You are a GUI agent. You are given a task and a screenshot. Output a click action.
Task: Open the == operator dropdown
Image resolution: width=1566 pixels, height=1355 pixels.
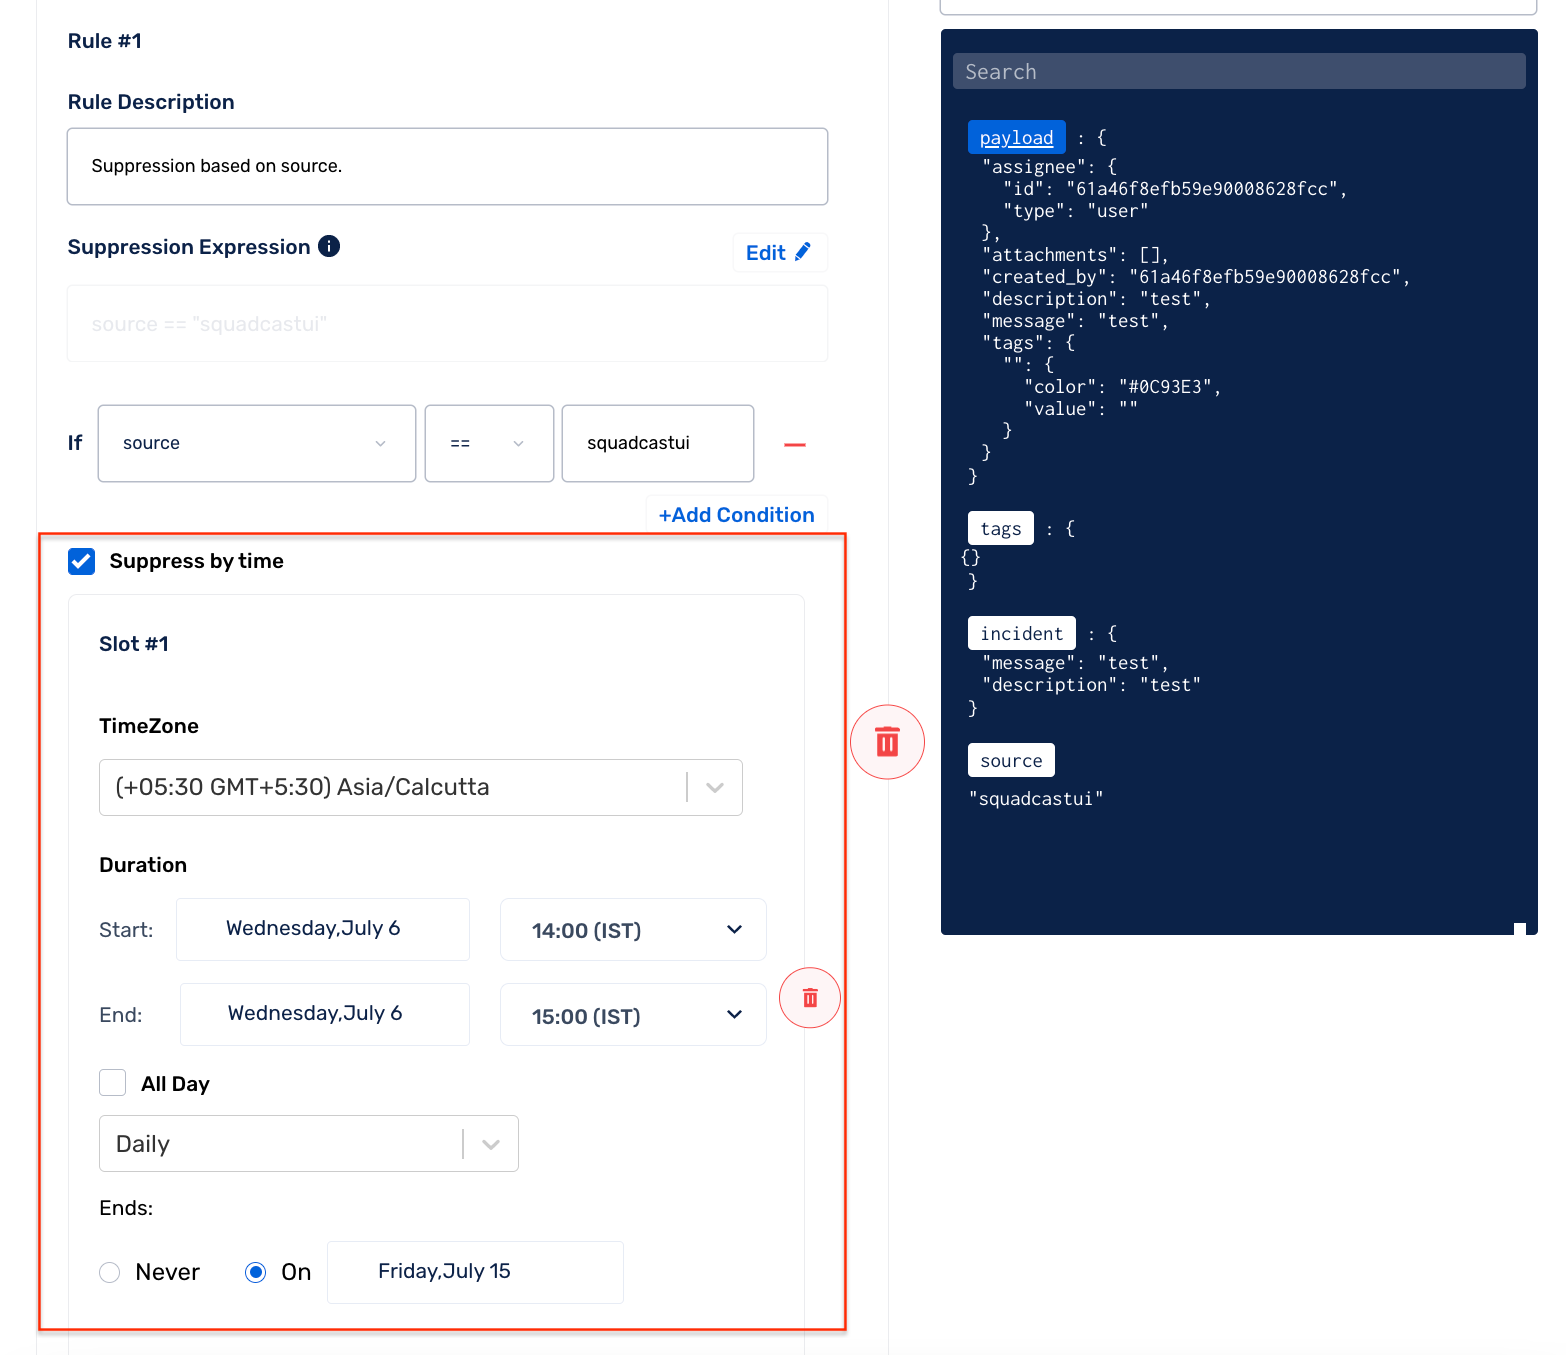(x=489, y=443)
